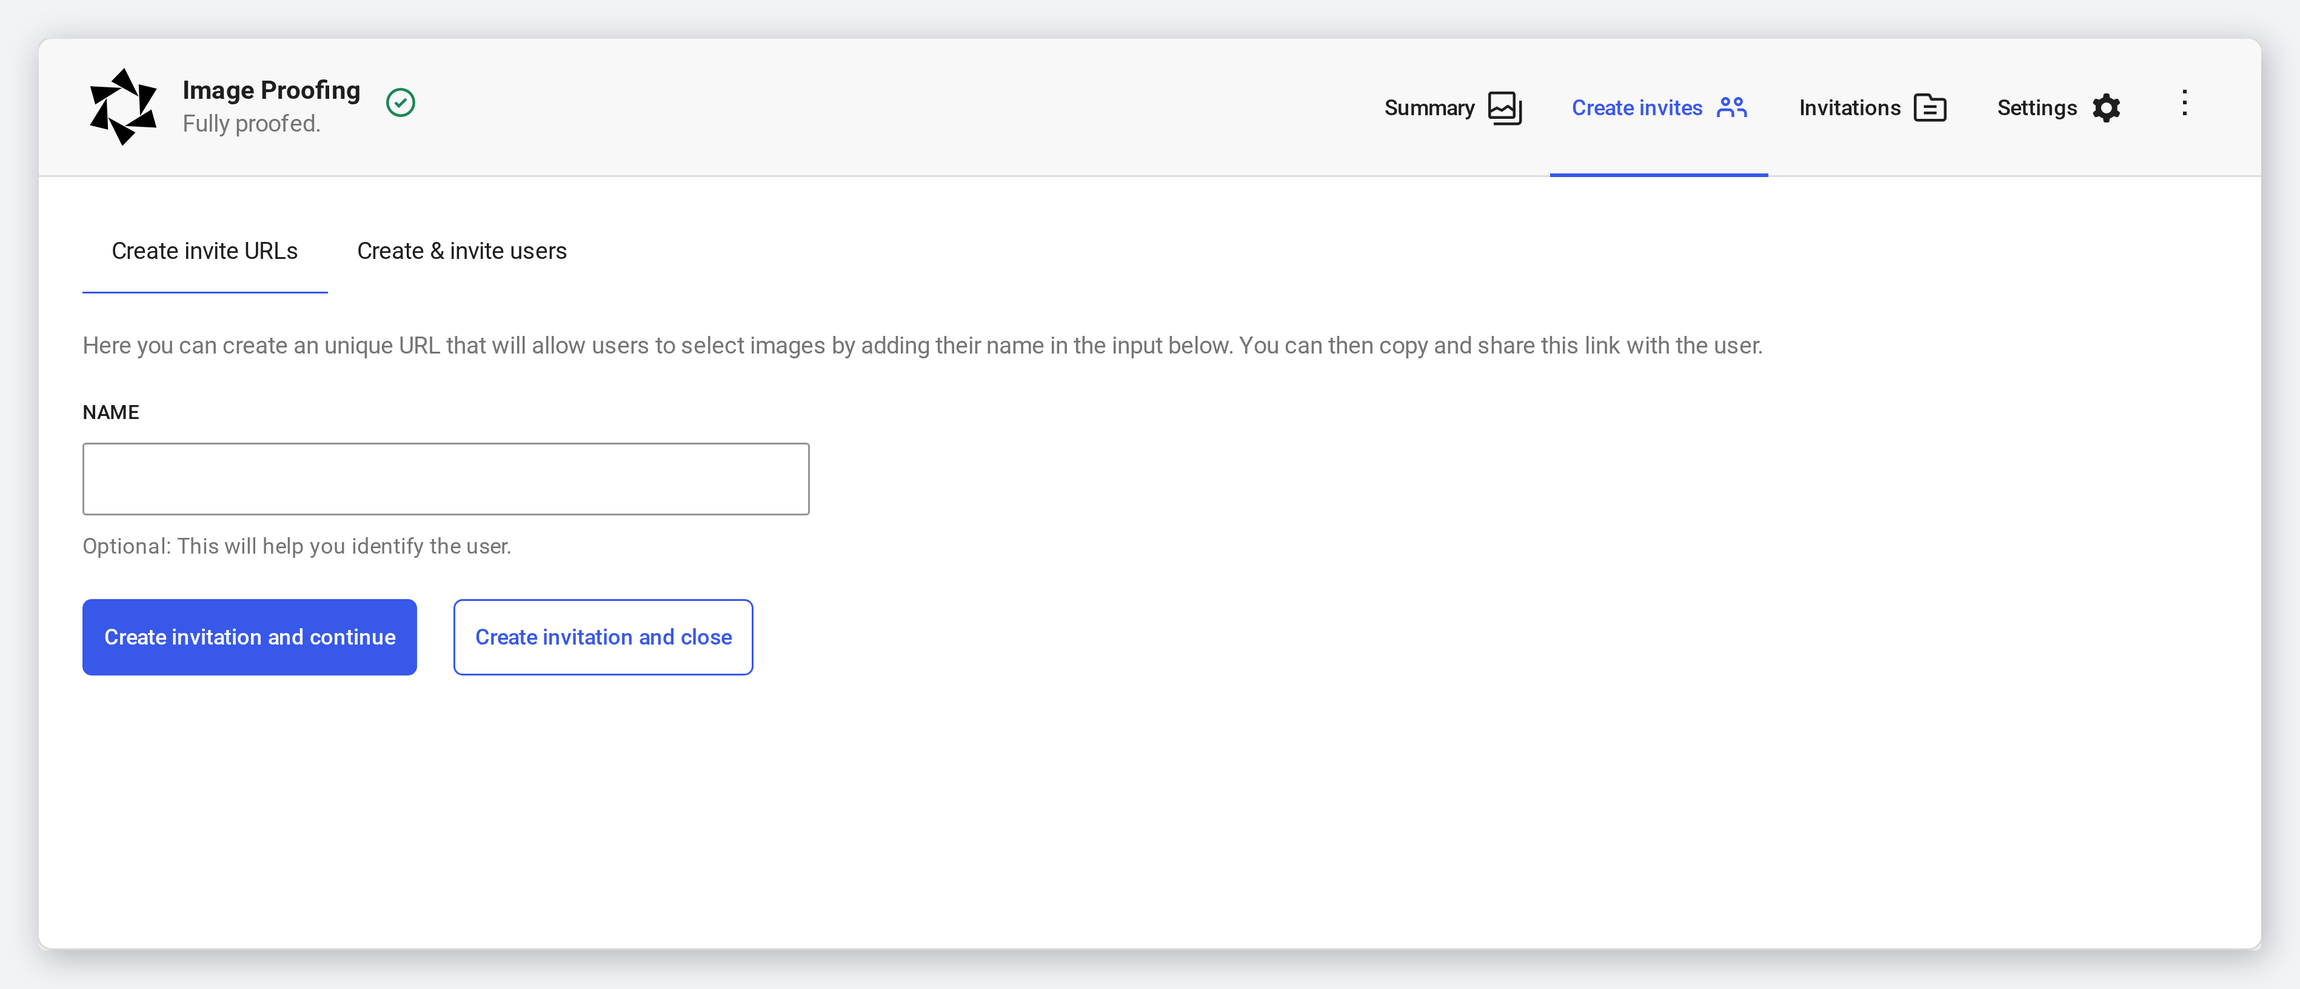Screen dimensions: 2300x989
Task: Click the Image Proofing star logo
Action: tap(123, 107)
